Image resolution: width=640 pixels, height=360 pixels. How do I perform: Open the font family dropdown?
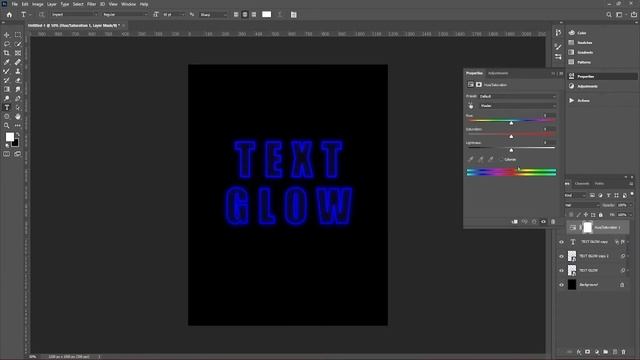[x=75, y=15]
